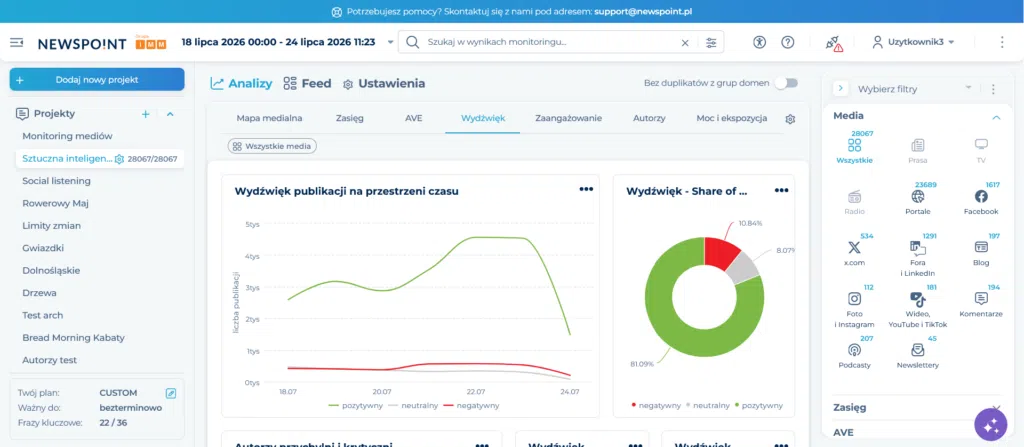Collapse the Projekty list chevron
The image size is (1024, 447).
click(x=170, y=114)
